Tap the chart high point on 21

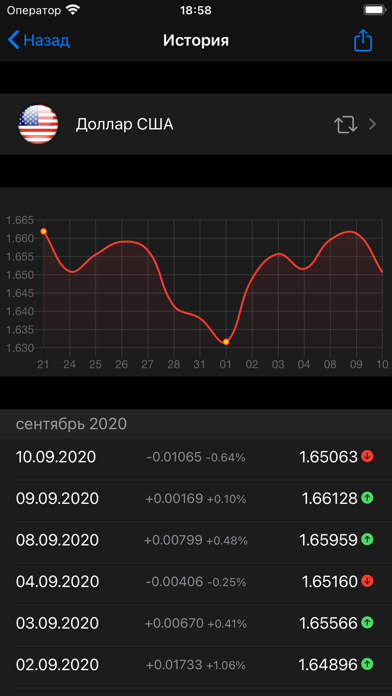(44, 231)
